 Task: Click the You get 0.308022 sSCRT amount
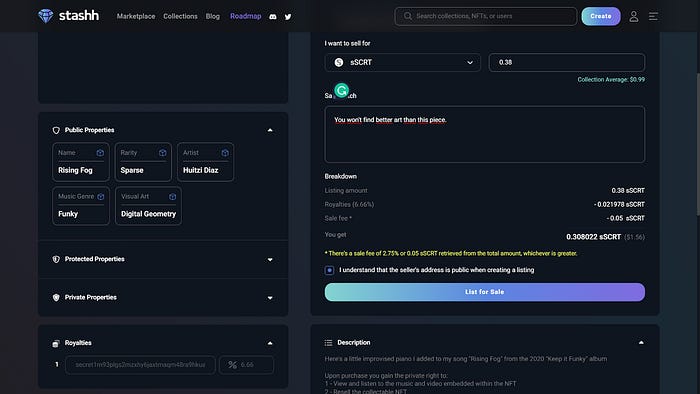click(x=593, y=236)
